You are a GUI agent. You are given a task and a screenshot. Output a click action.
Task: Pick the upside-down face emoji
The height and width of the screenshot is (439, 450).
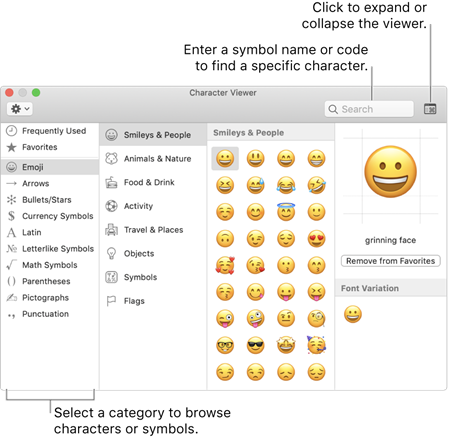pyautogui.click(x=225, y=239)
